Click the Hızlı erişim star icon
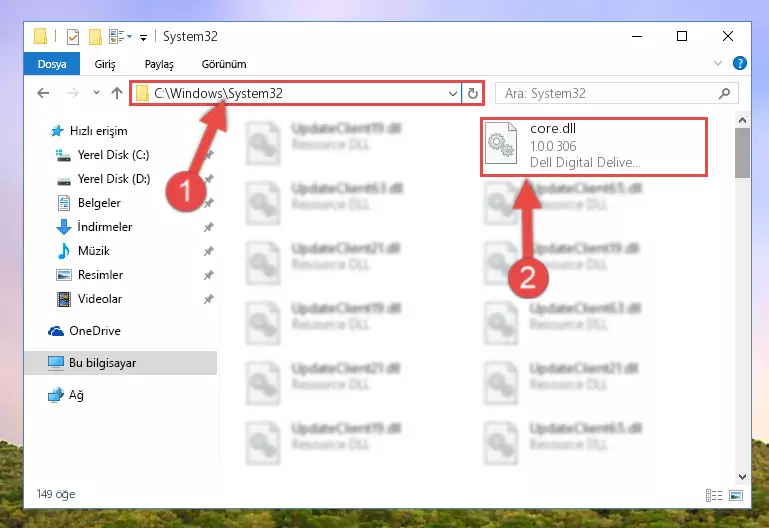The height and width of the screenshot is (528, 769). [57, 131]
